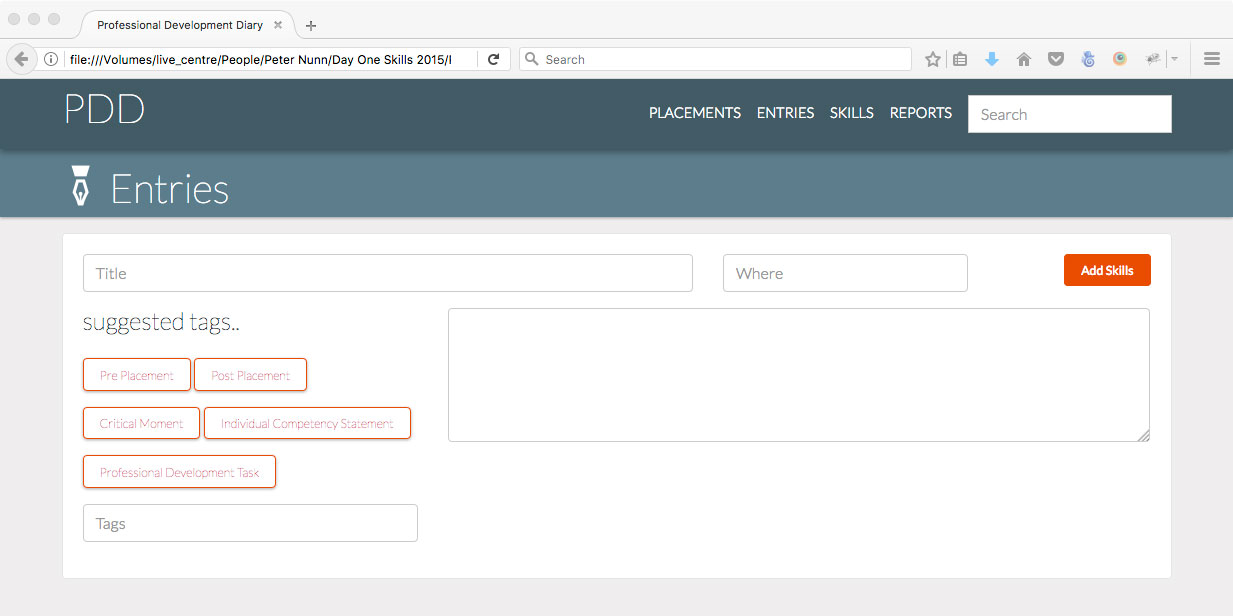1233x616 pixels.
Task: Save page to Pocket icon
Action: click(x=1055, y=59)
